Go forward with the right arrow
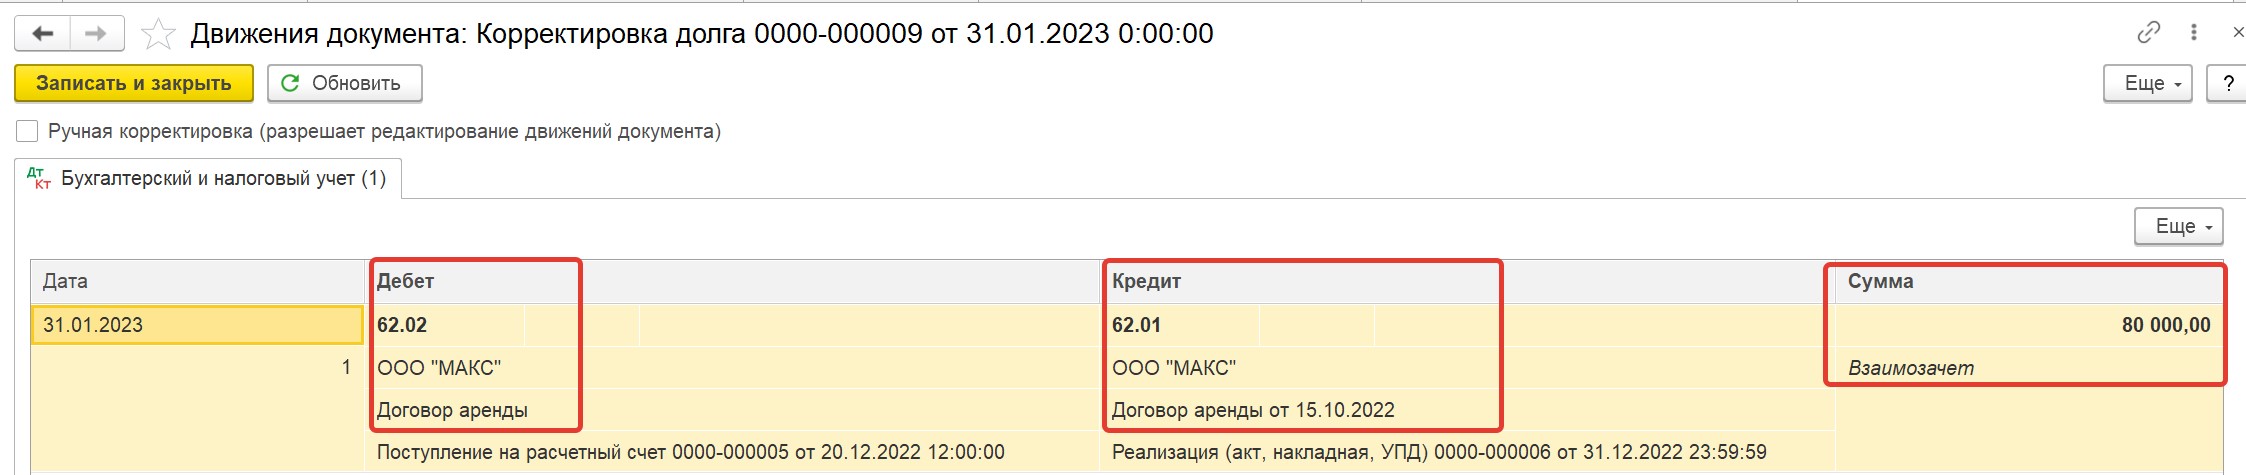This screenshot has height=475, width=2246. (97, 34)
